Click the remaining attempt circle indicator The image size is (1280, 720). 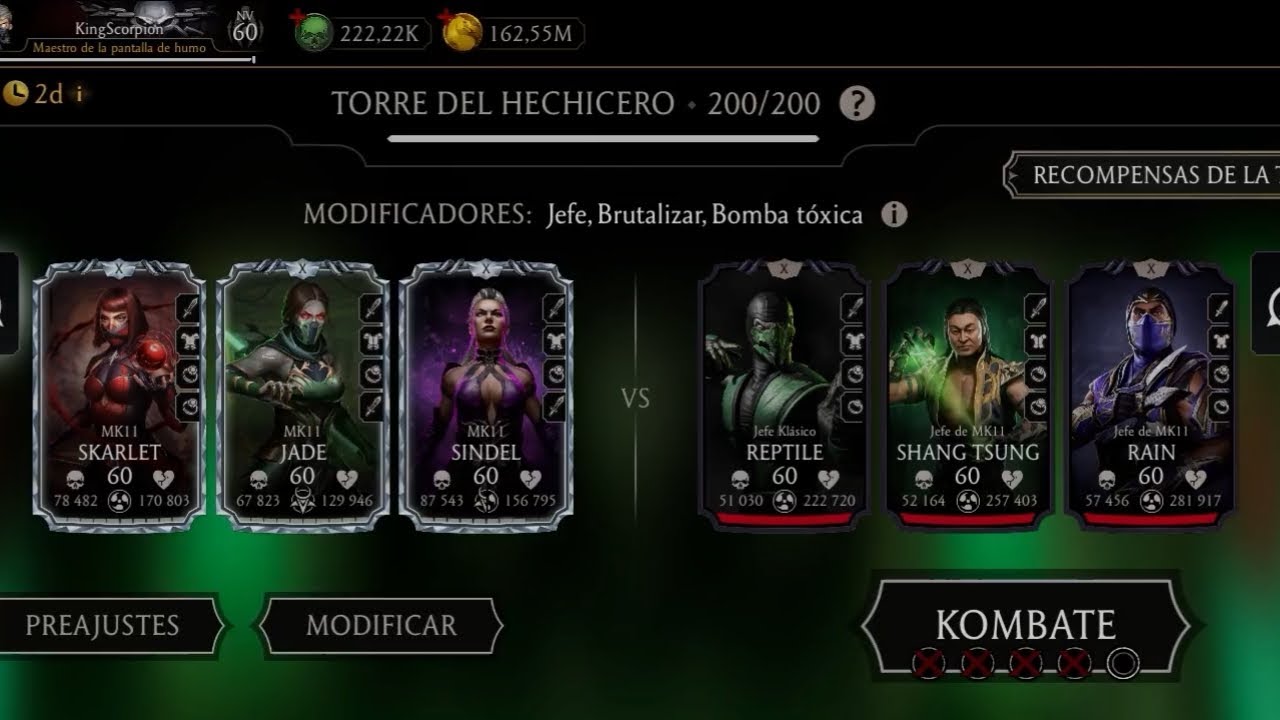[x=1124, y=663]
